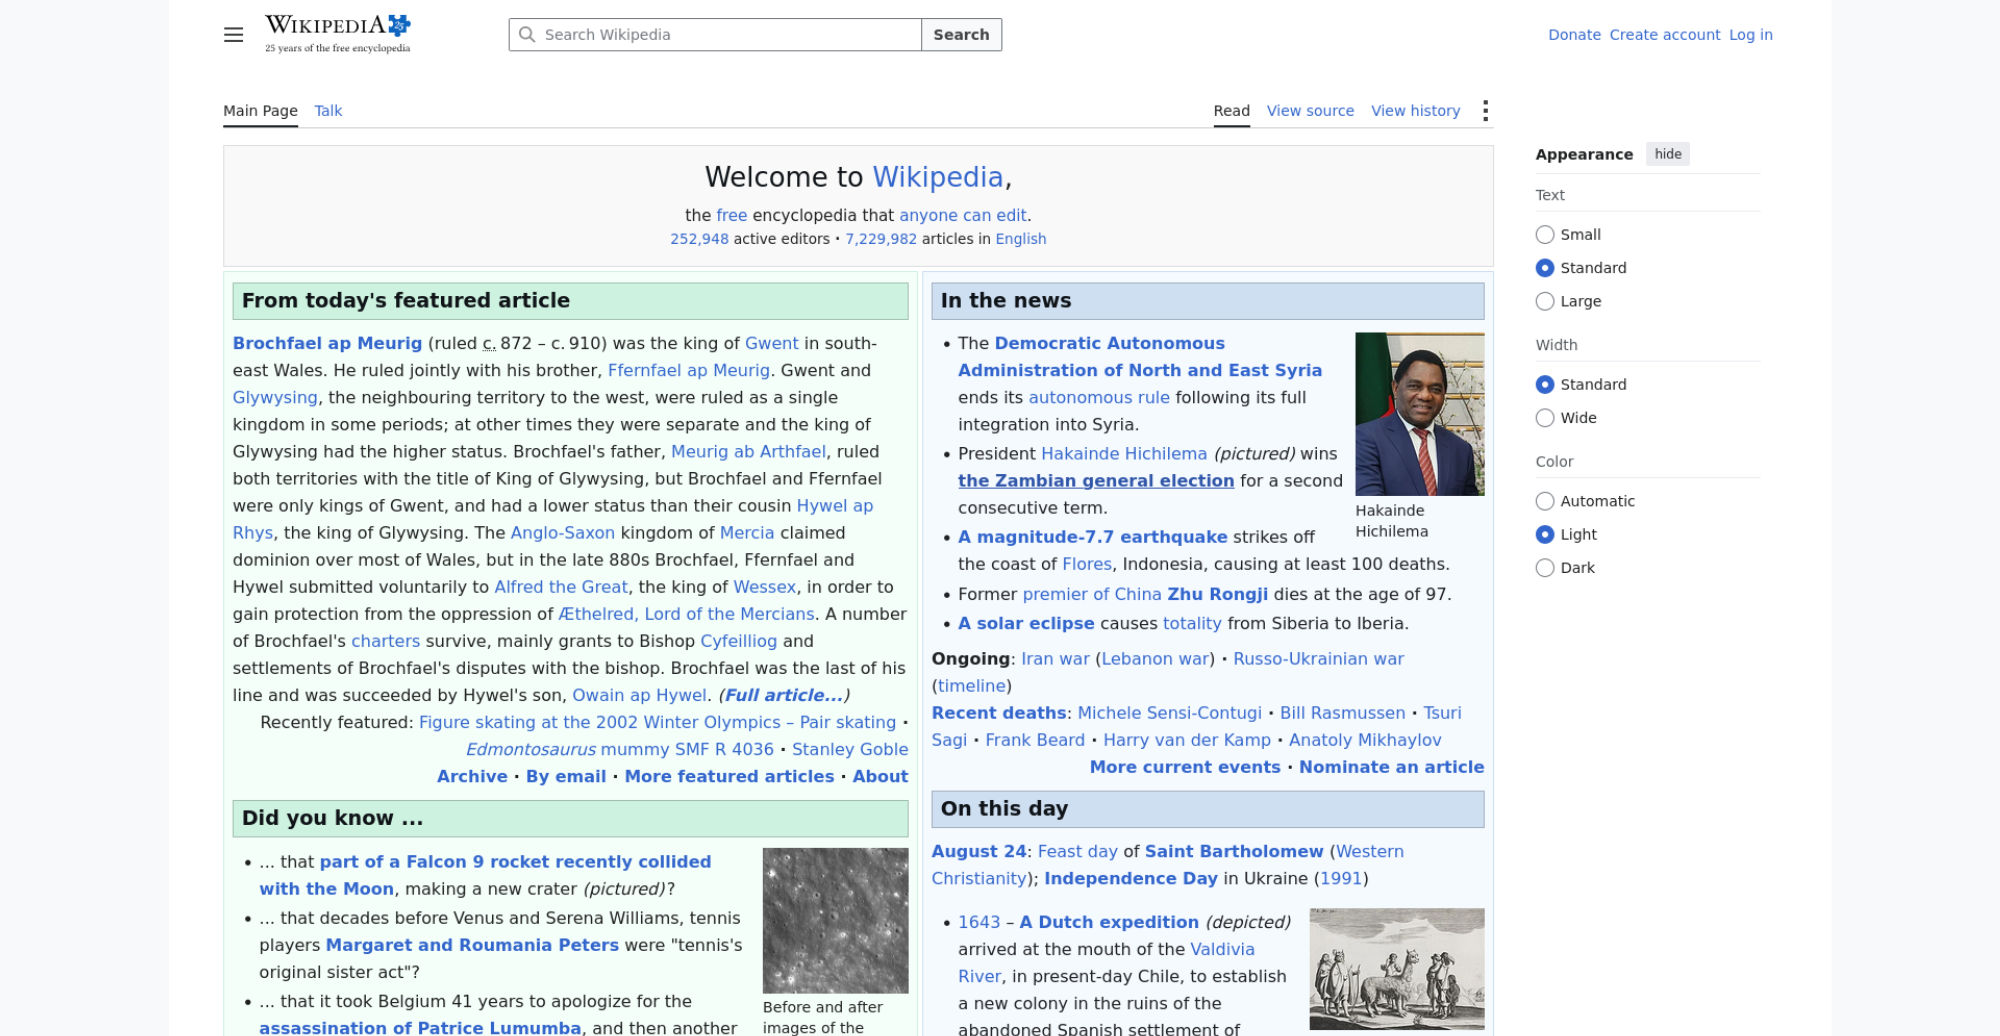Open the View history tab
The height and width of the screenshot is (1036, 2000).
click(1415, 111)
